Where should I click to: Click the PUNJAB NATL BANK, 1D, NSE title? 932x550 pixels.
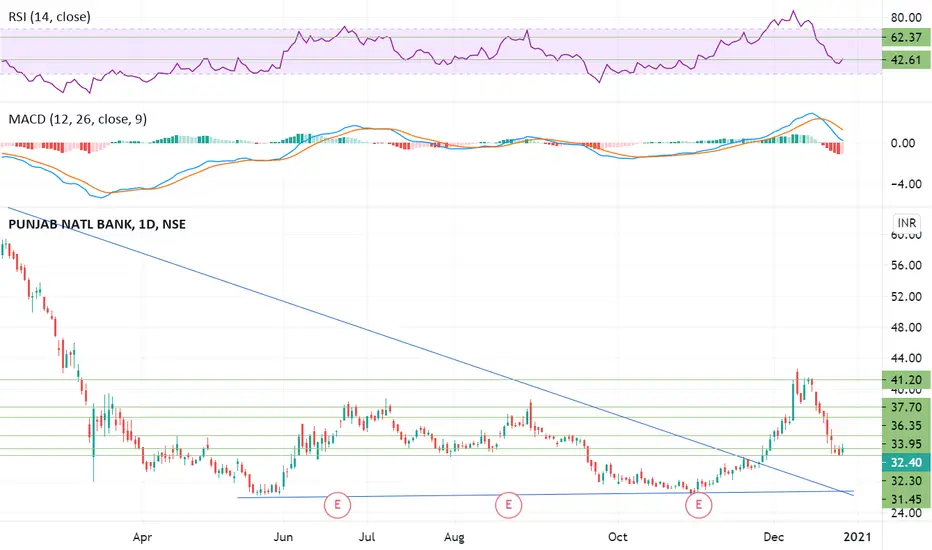[x=97, y=224]
